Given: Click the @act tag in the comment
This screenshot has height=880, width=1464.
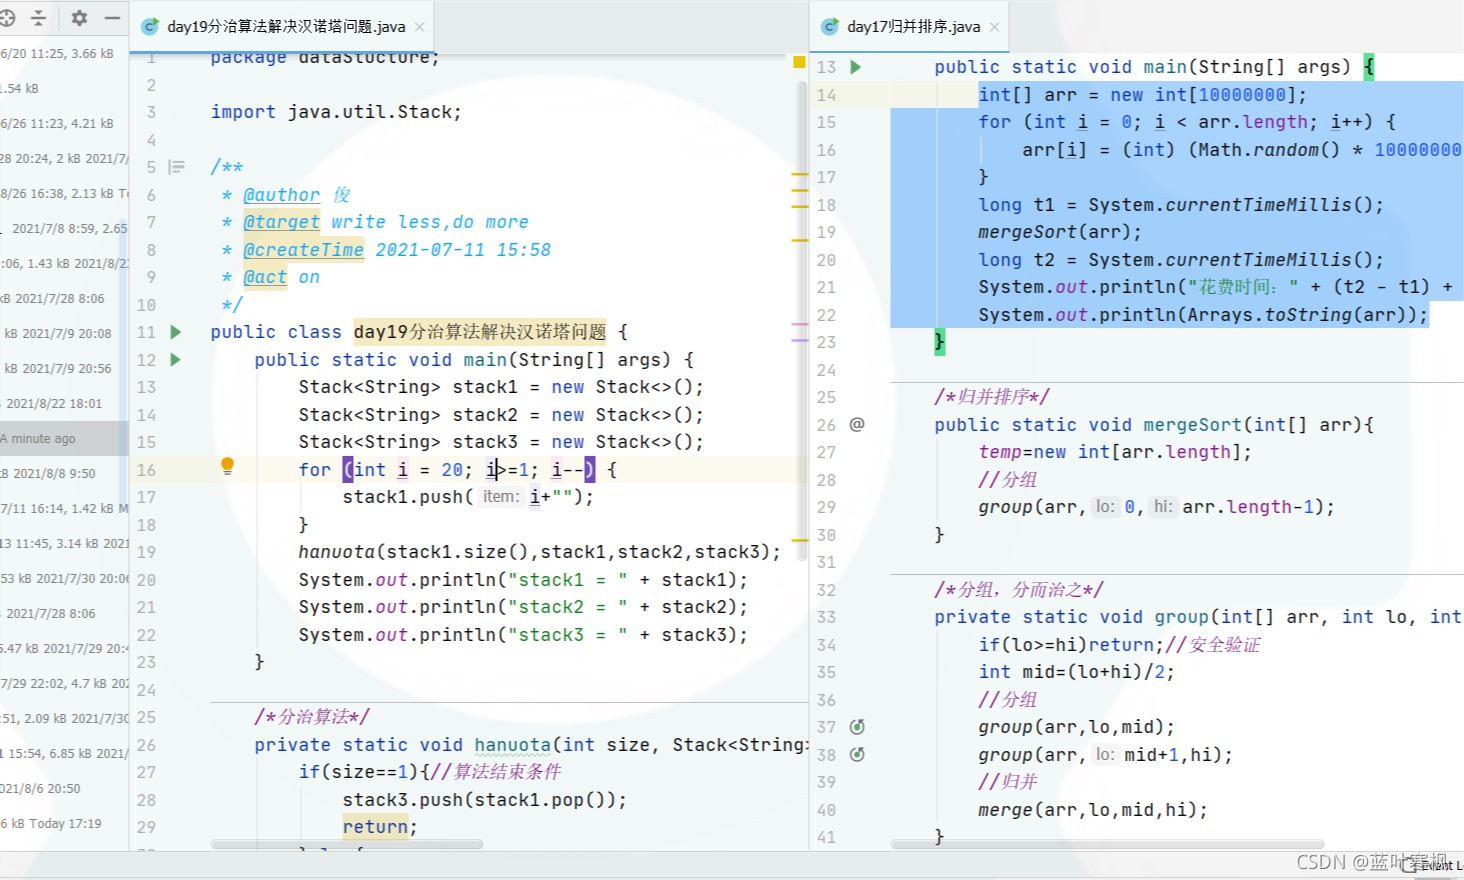Looking at the screenshot, I should pyautogui.click(x=265, y=277).
